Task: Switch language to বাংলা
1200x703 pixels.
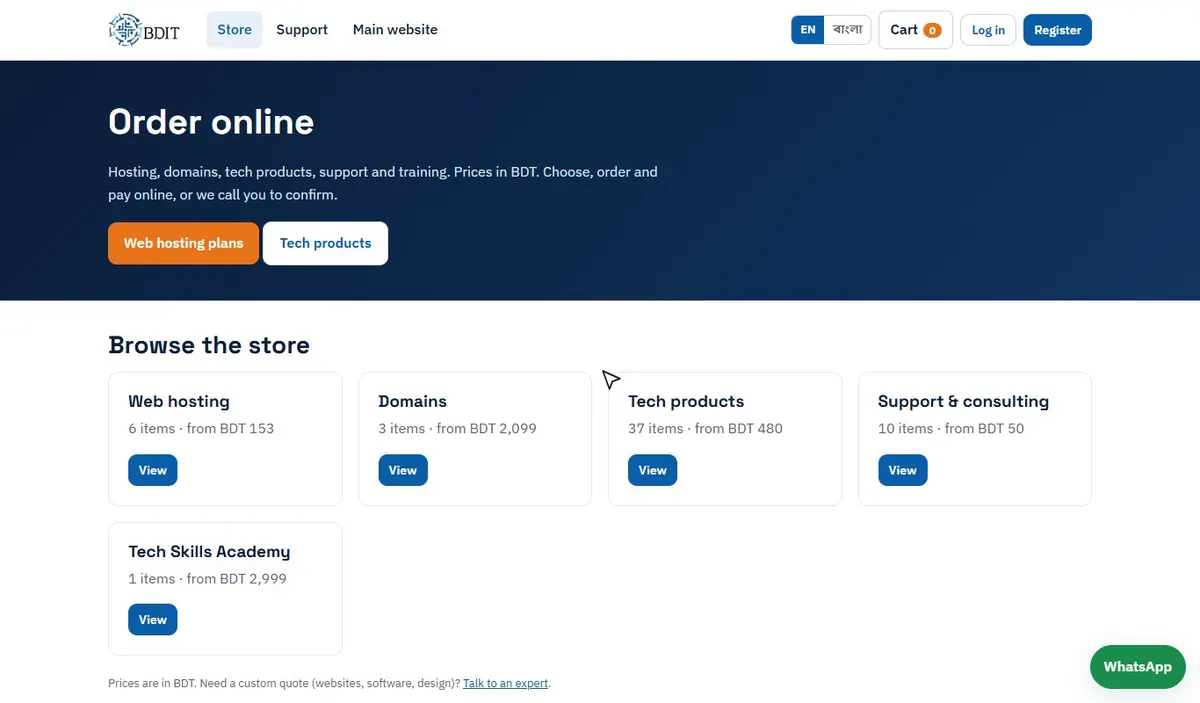Action: coord(847,30)
